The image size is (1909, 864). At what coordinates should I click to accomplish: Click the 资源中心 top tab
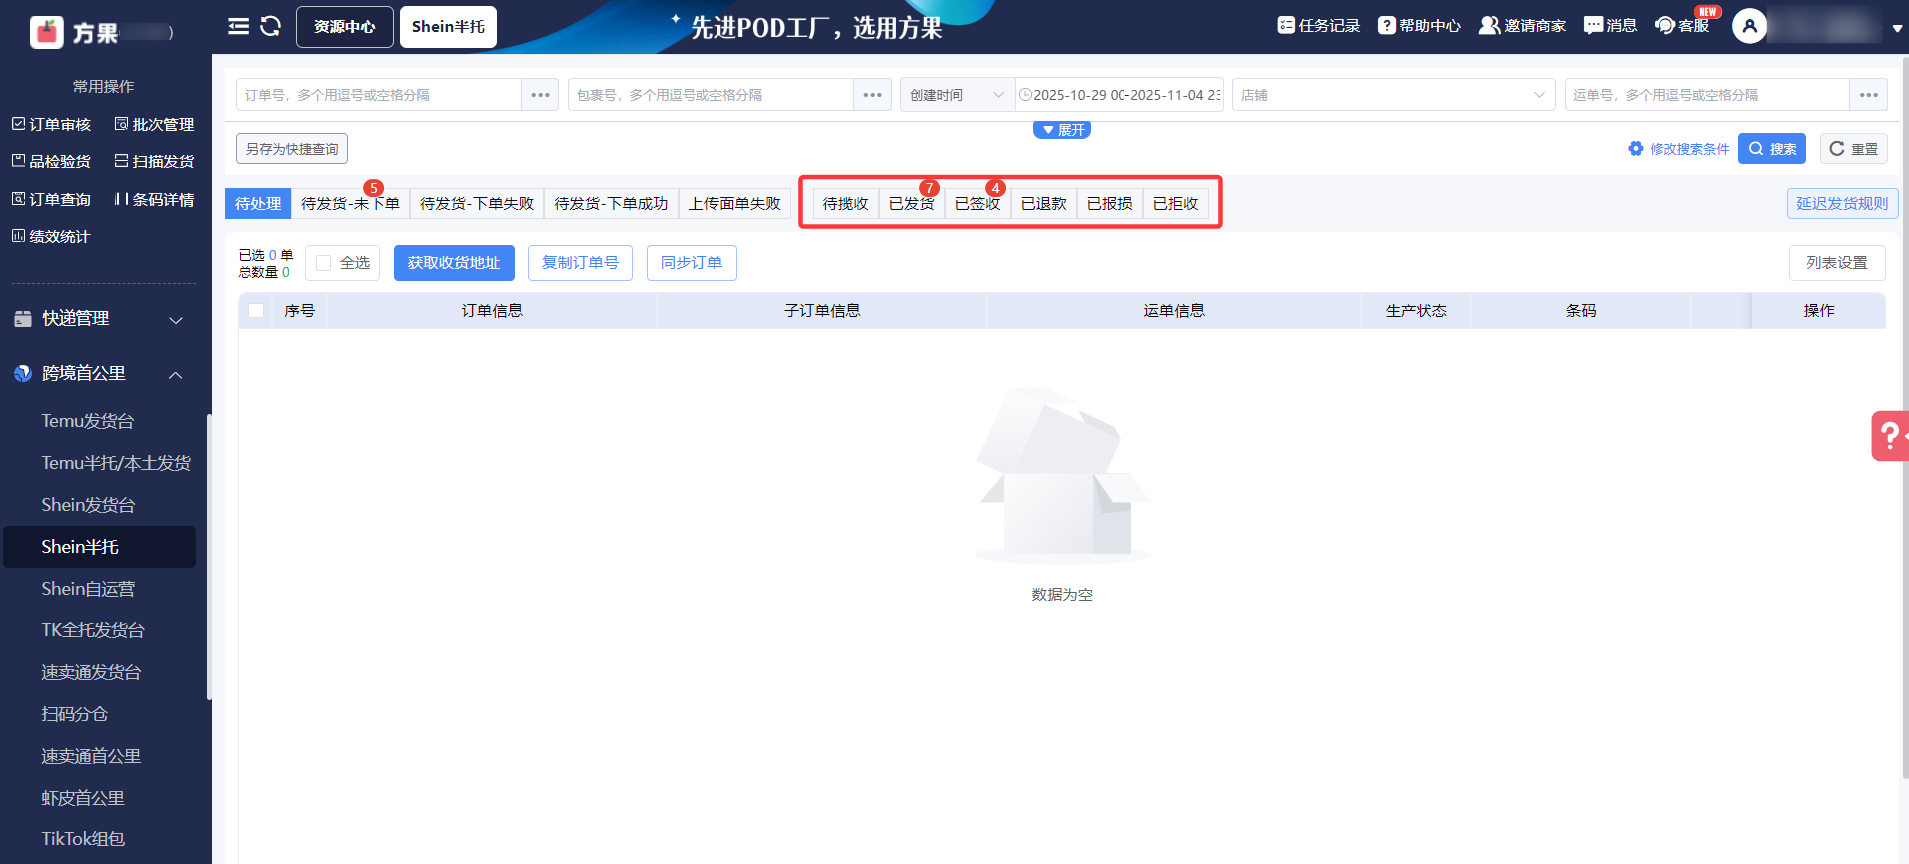click(x=345, y=27)
